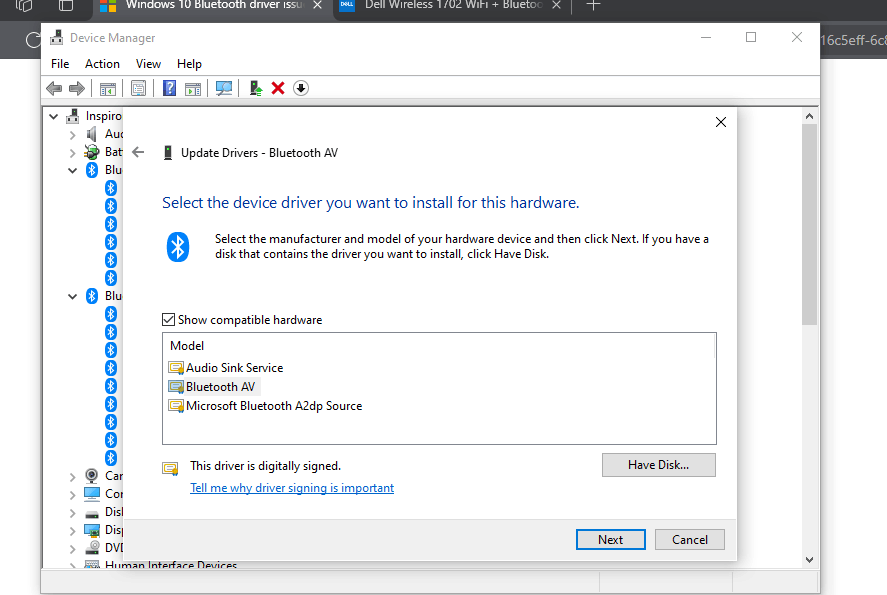Viewport: 887px width, 595px height.
Task: Toggle Show compatible hardware checkbox
Action: [x=169, y=320]
